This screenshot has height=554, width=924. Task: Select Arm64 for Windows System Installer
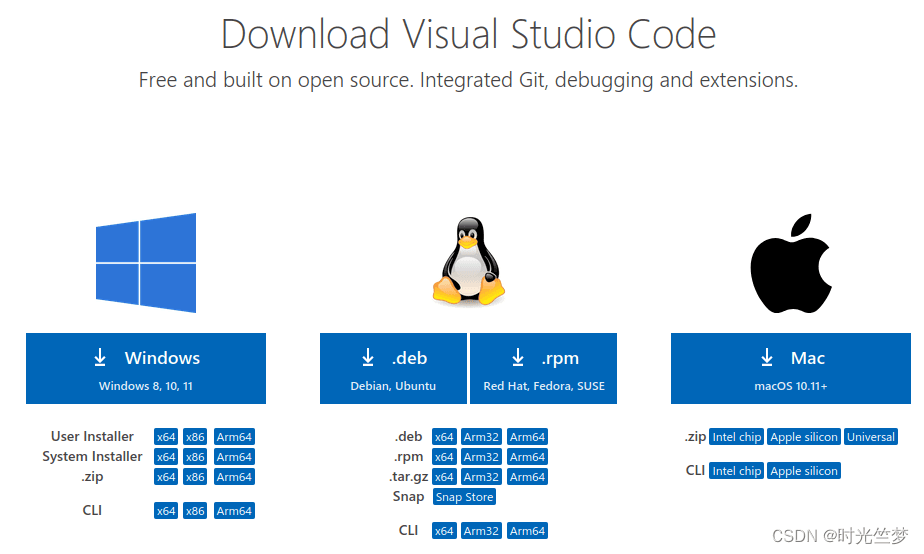click(x=234, y=457)
